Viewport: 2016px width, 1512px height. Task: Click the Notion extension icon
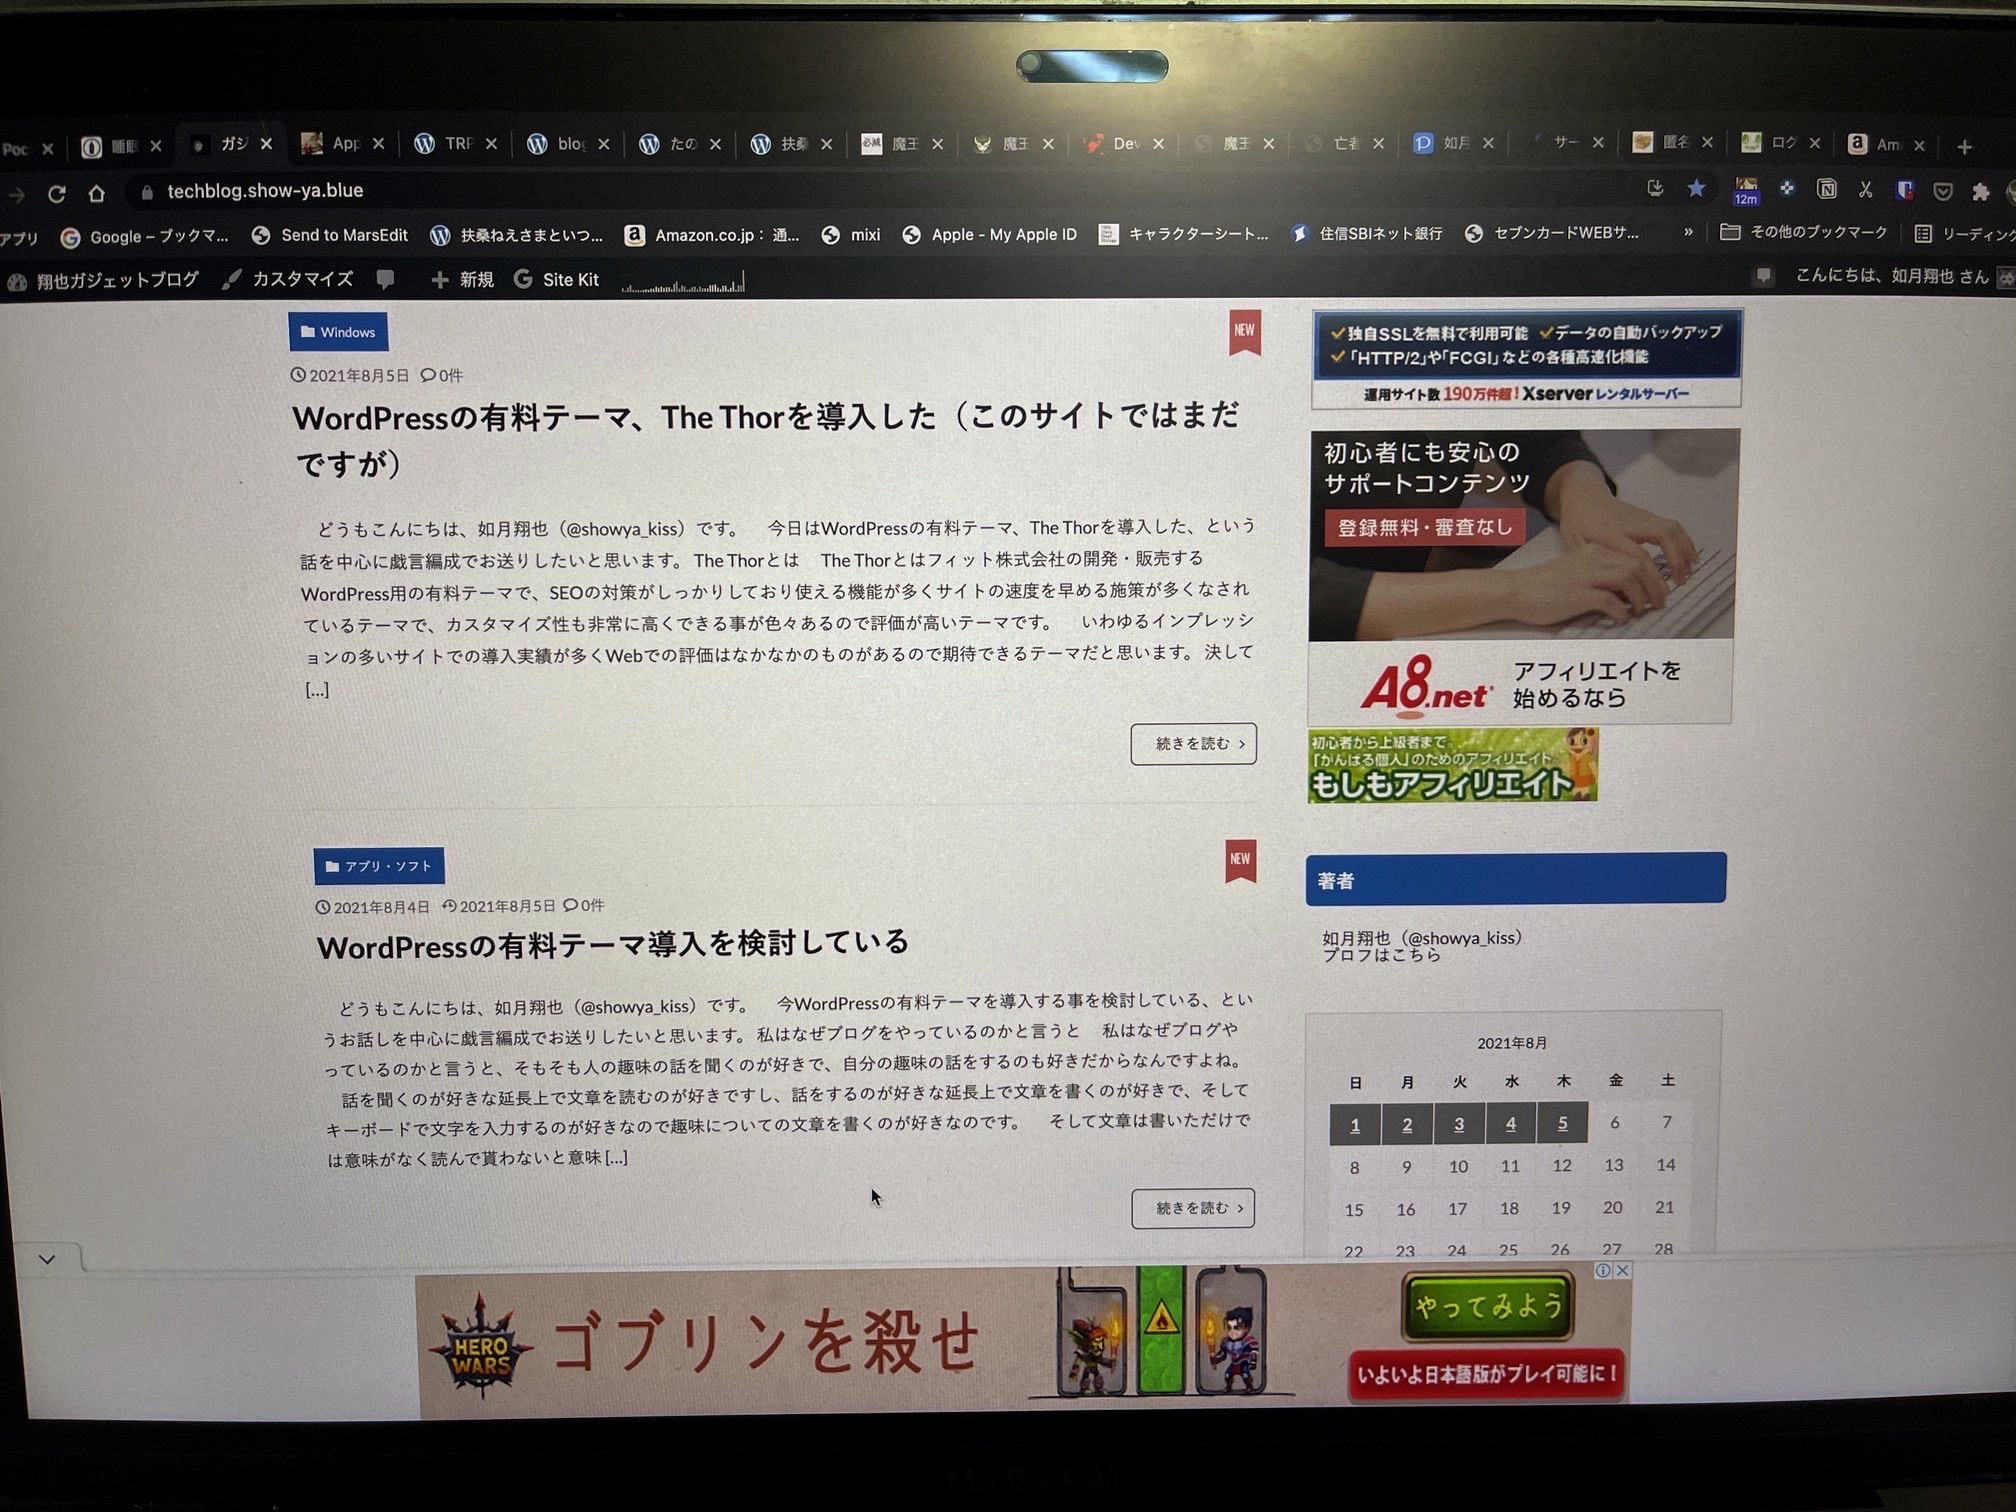(1827, 189)
